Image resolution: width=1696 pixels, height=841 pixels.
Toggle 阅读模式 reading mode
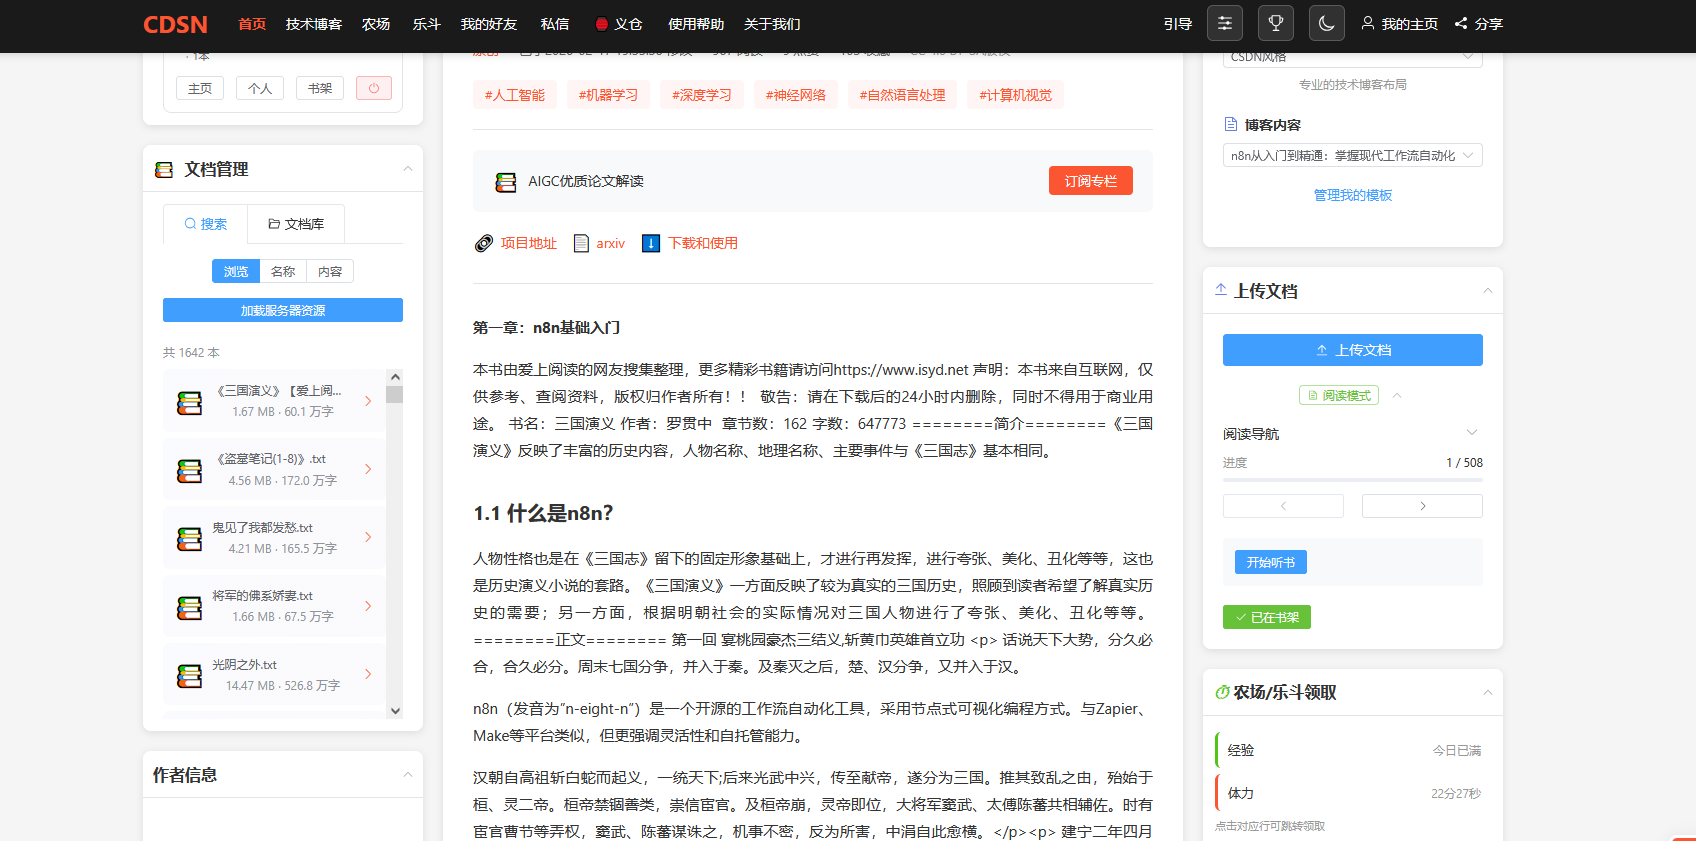coord(1339,395)
